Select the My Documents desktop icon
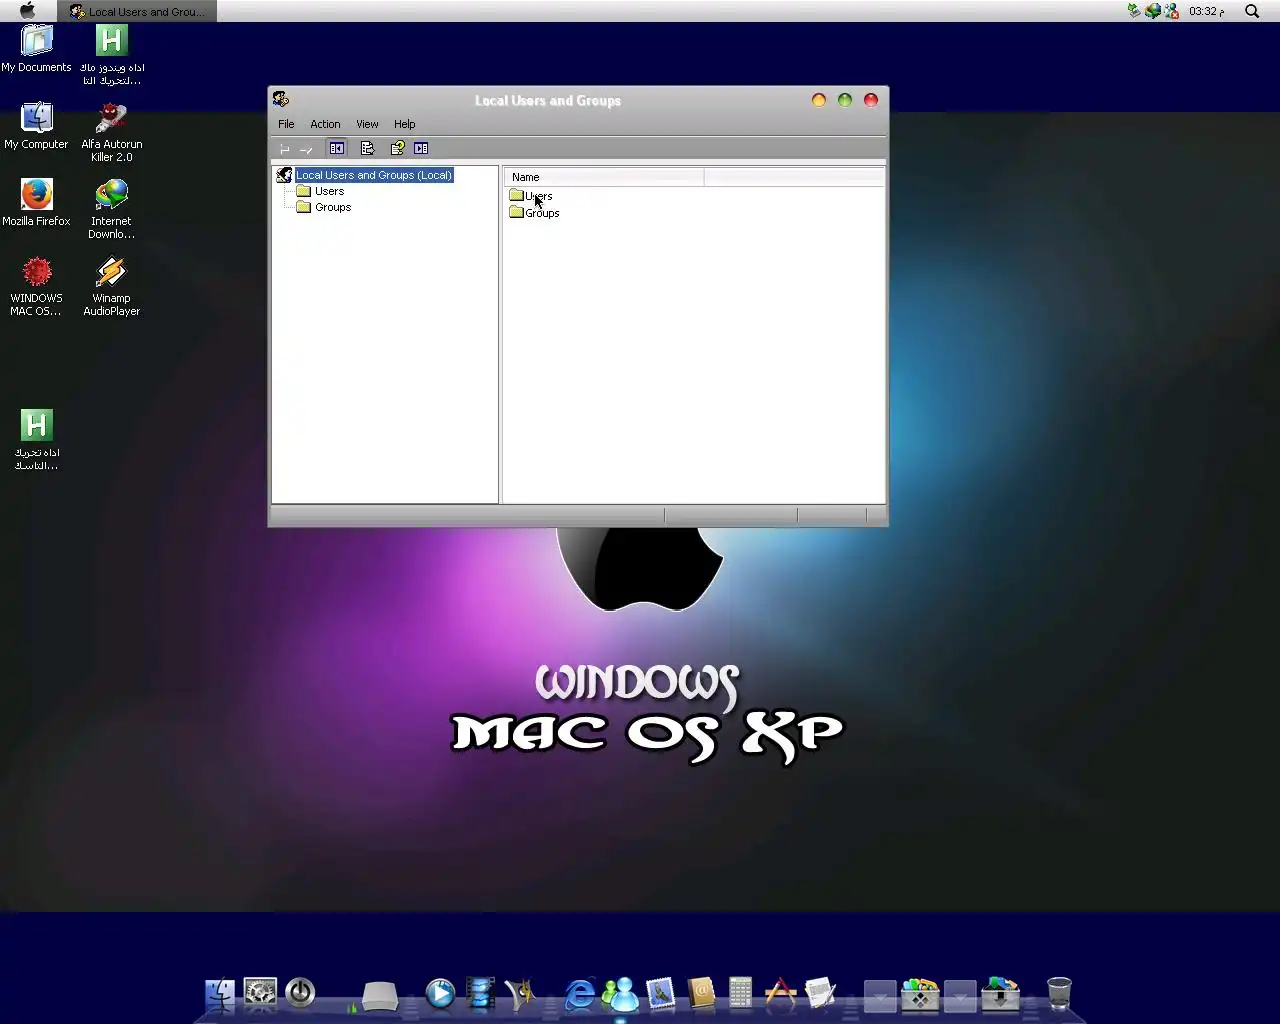Viewport: 1280px width, 1024px height. [x=36, y=48]
